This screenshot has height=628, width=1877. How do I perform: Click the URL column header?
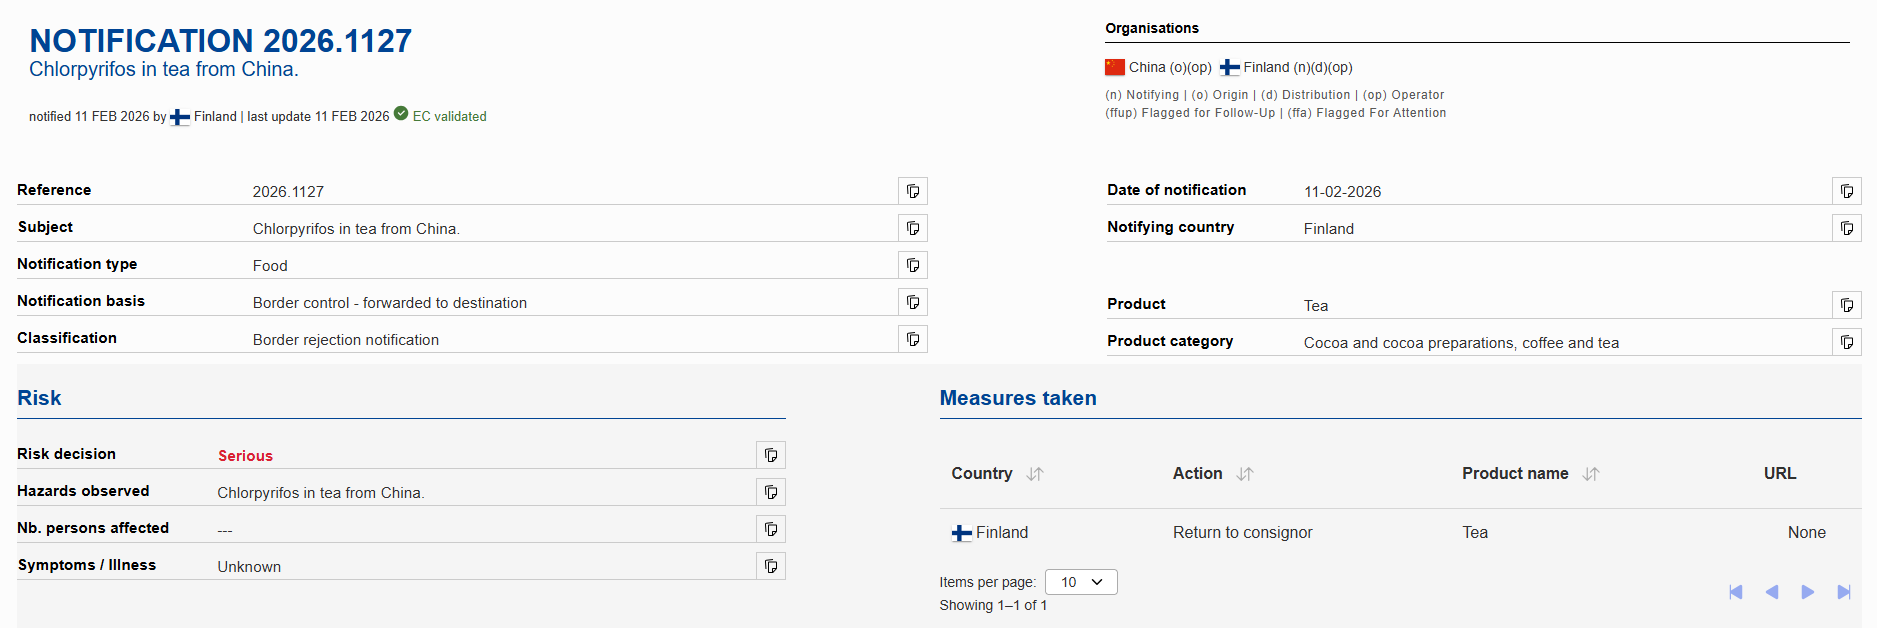[x=1780, y=474]
